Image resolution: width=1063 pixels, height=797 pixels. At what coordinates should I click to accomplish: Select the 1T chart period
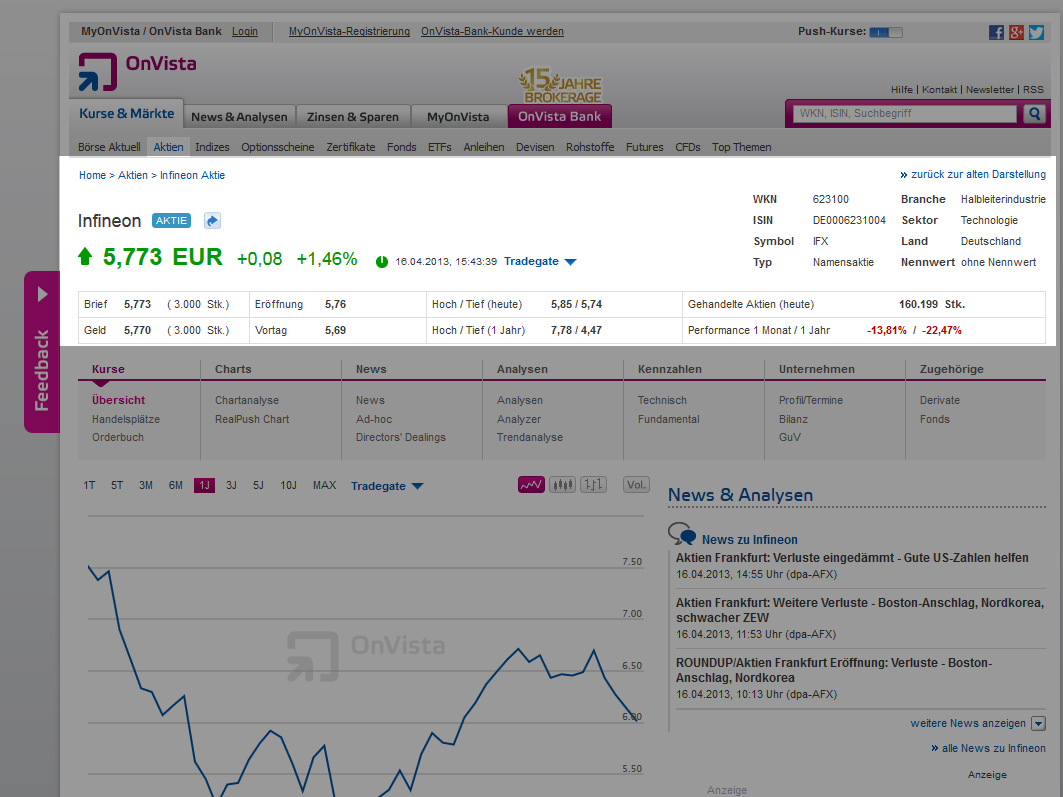[89, 485]
